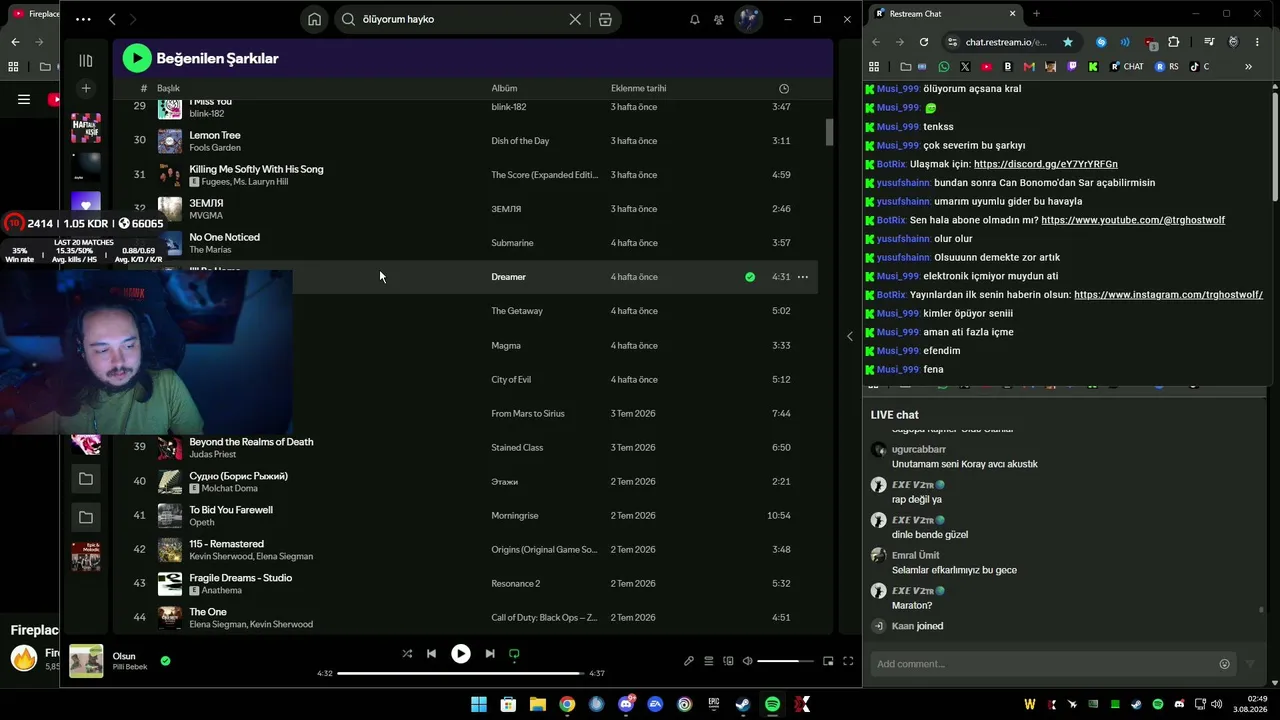Open Connect to a device
The width and height of the screenshot is (1280, 720).
pyautogui.click(x=728, y=661)
